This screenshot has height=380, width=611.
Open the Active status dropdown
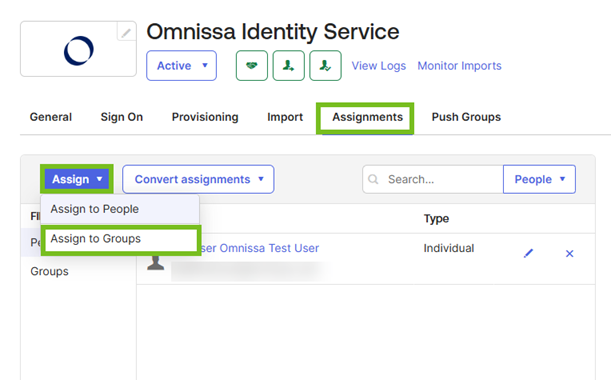coord(181,65)
